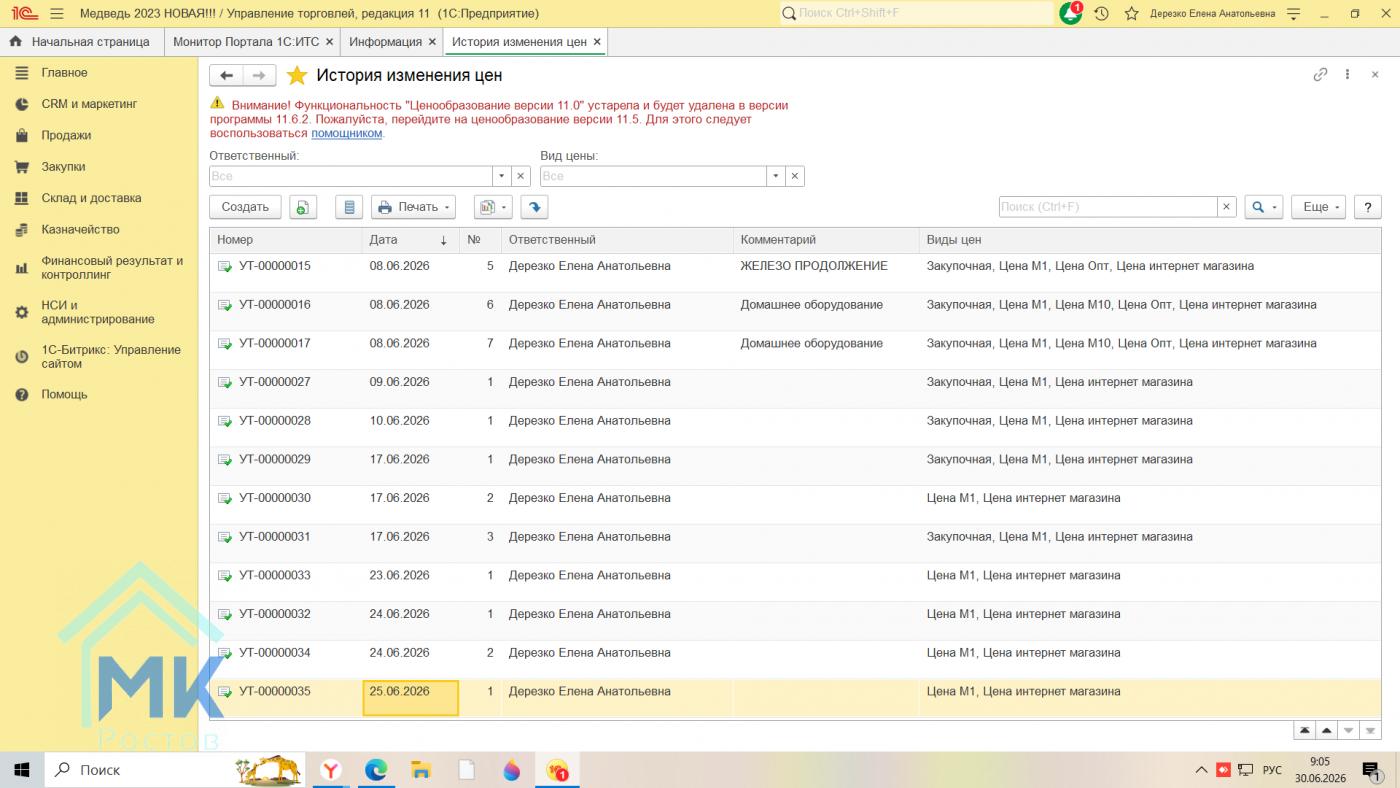Screen dimensions: 1400x788
Task: Open the Еще menu
Action: [1319, 207]
